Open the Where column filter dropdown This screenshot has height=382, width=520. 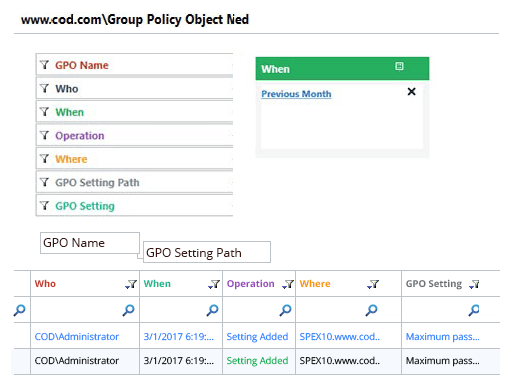(373, 284)
